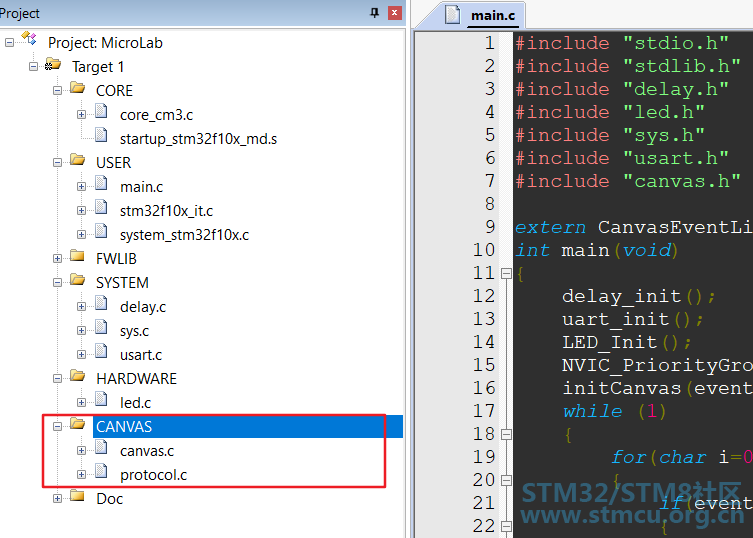The height and width of the screenshot is (538, 753).
Task: Select canvas.c in the project tree
Action: coord(147,451)
